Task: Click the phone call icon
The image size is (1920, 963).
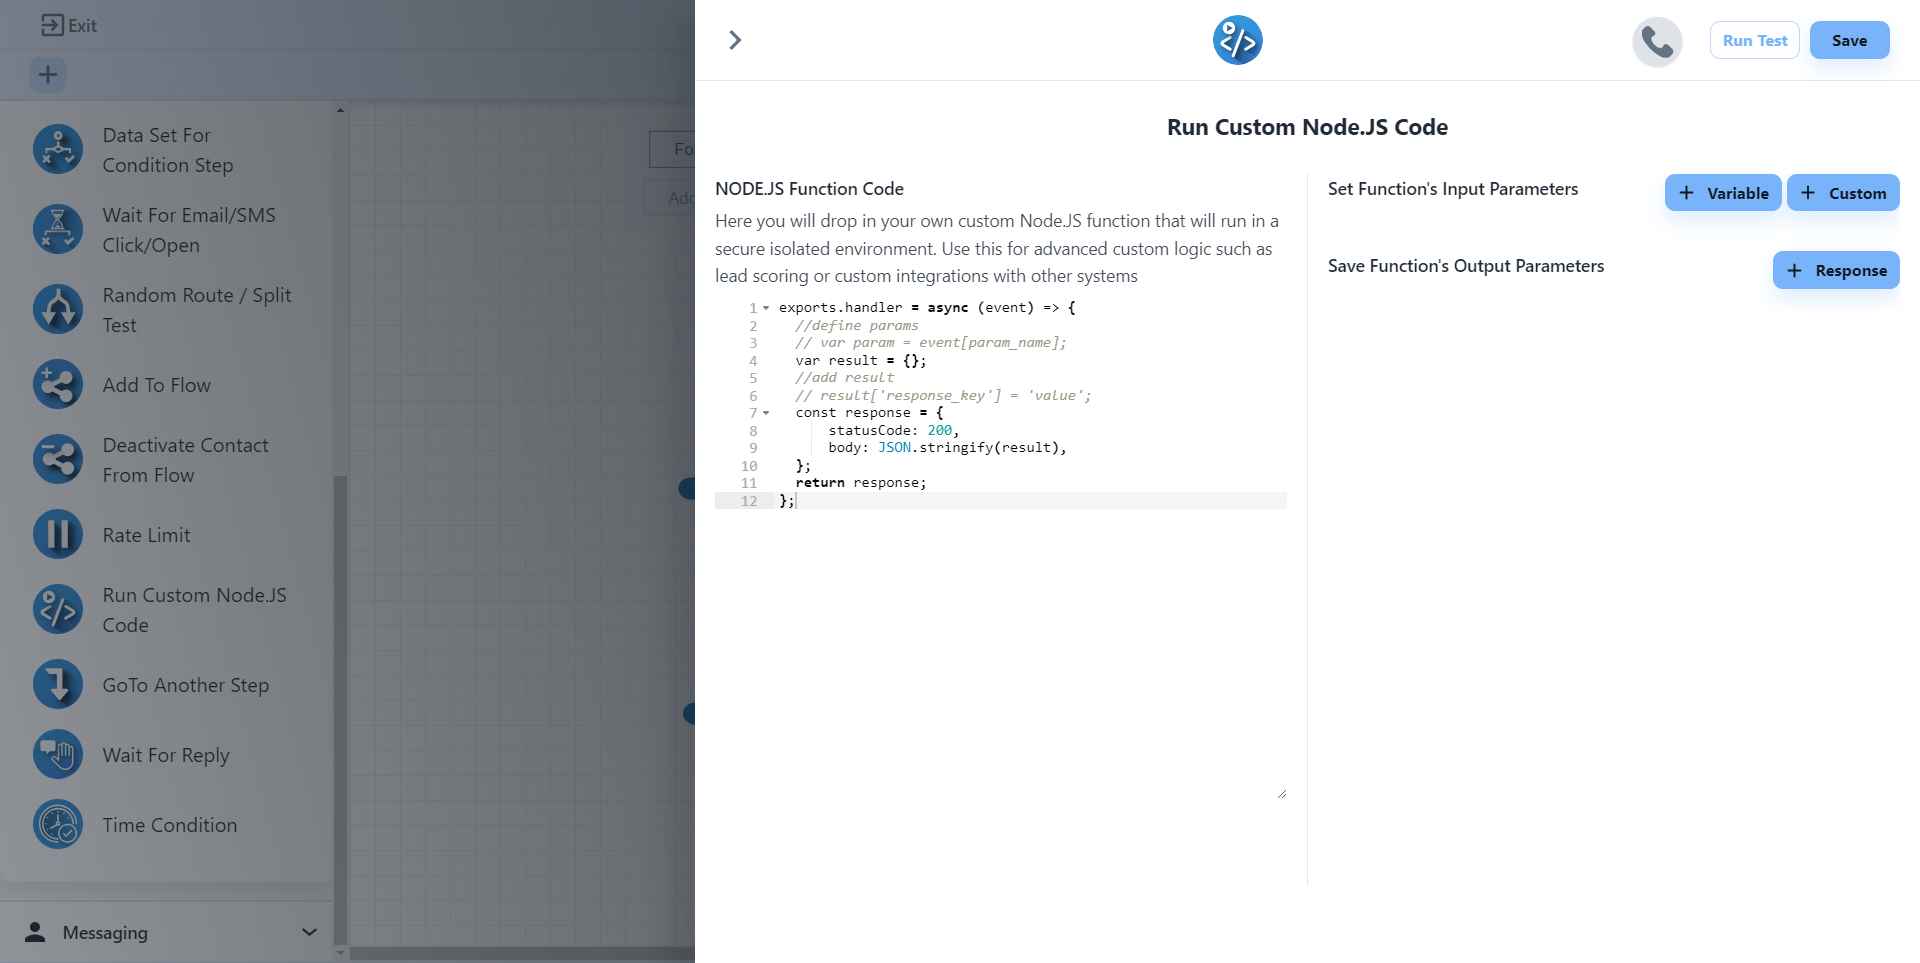Action: coord(1657,42)
